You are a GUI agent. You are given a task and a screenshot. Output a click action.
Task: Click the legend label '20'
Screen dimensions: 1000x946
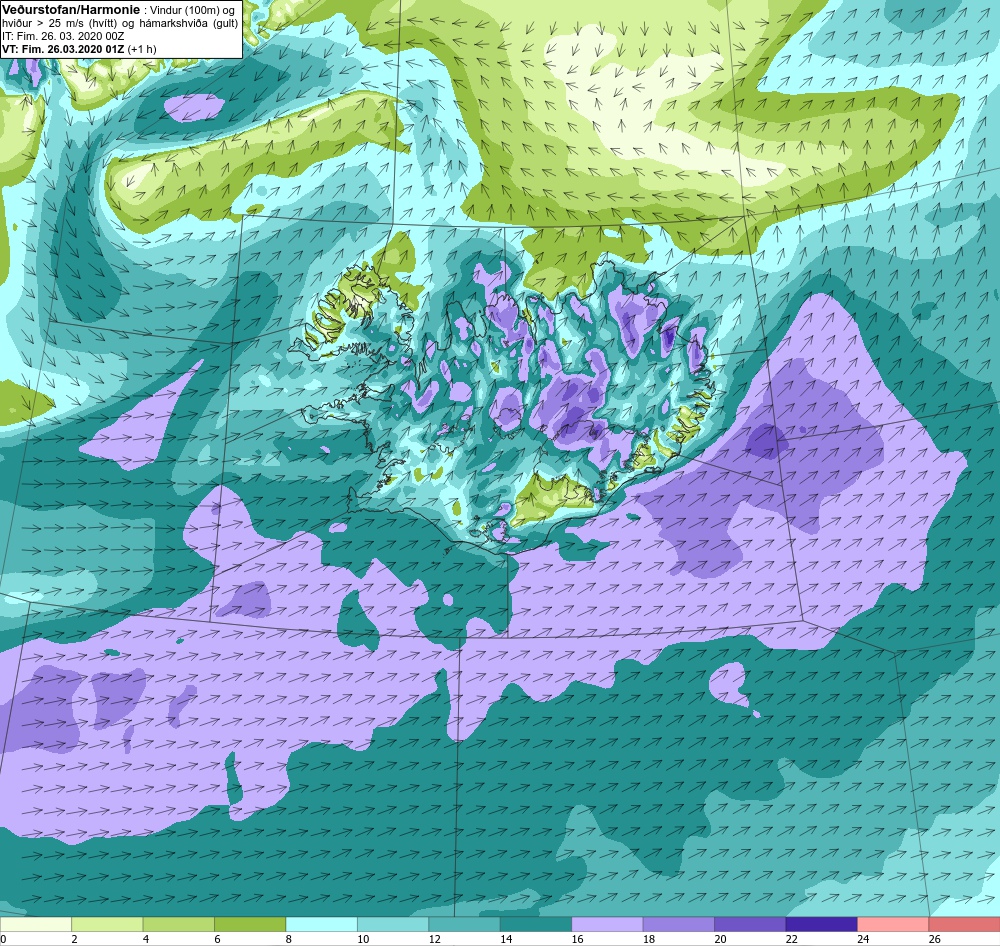(x=720, y=939)
